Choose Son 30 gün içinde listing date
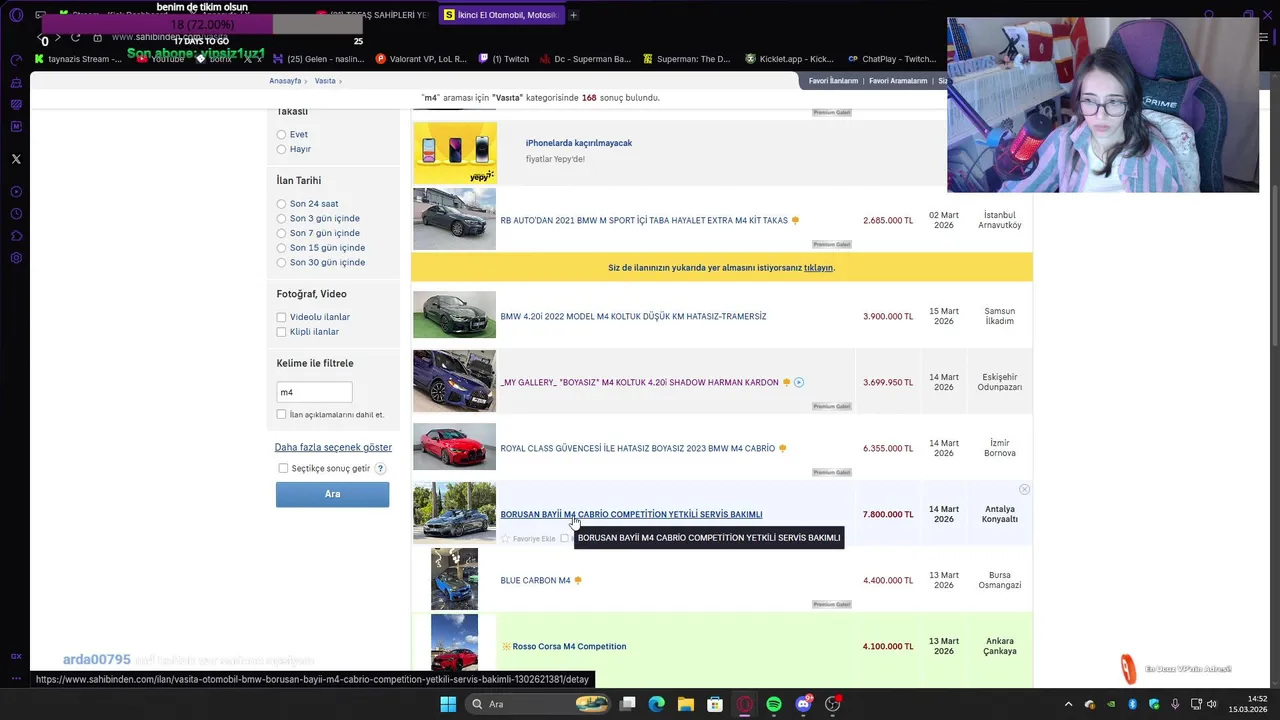The height and width of the screenshot is (720, 1280). [282, 262]
